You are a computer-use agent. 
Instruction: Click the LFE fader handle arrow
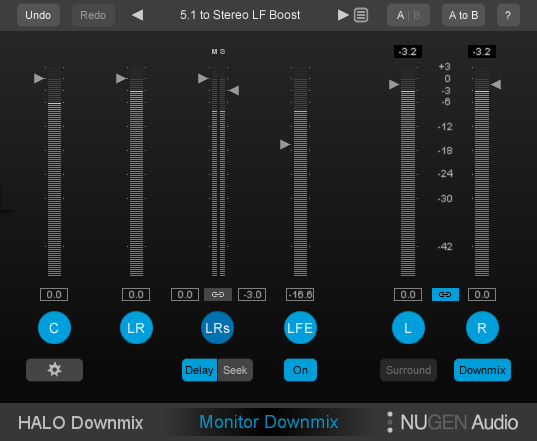point(285,144)
